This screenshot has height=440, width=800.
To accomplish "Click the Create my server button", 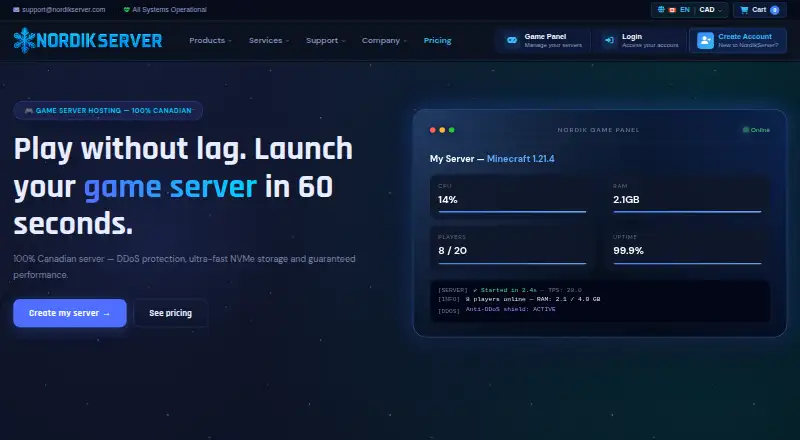I will pos(70,313).
